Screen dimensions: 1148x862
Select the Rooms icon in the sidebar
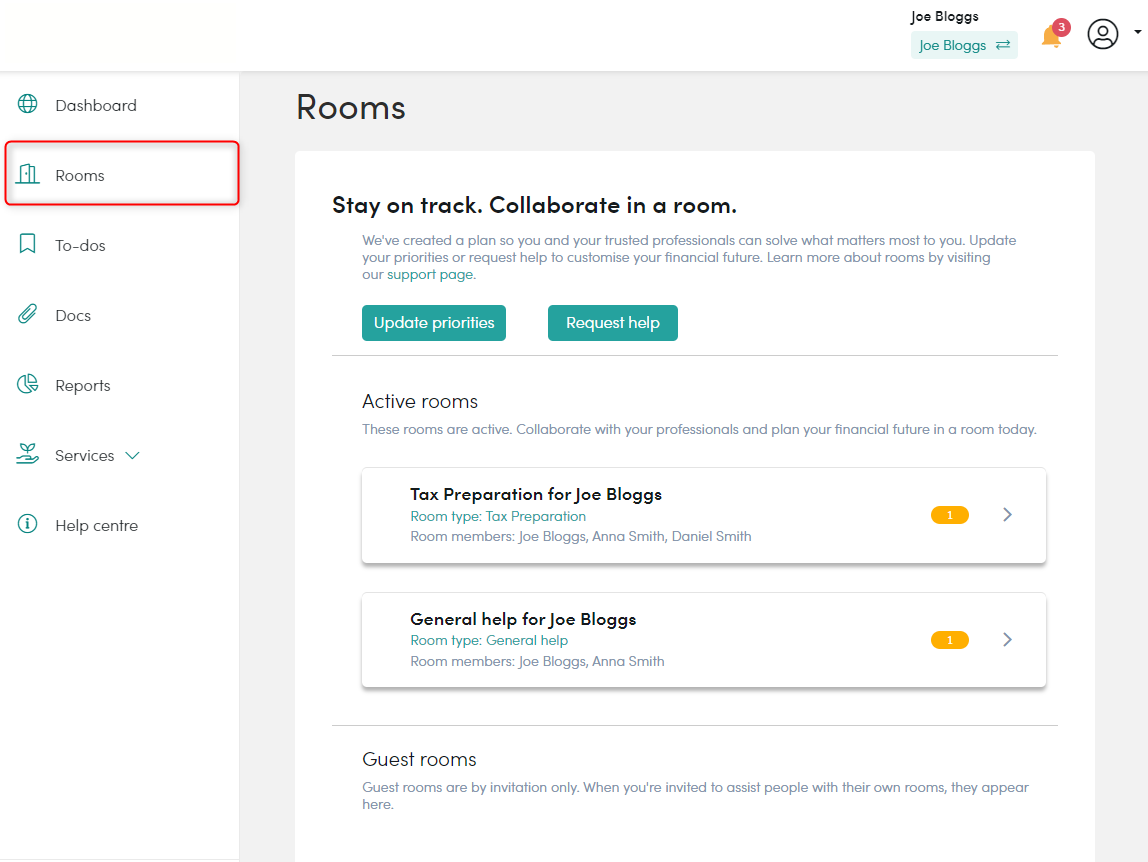click(27, 174)
